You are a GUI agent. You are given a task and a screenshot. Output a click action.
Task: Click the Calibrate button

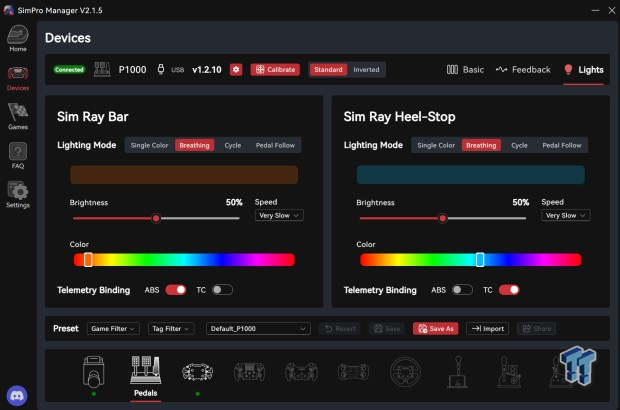point(274,70)
